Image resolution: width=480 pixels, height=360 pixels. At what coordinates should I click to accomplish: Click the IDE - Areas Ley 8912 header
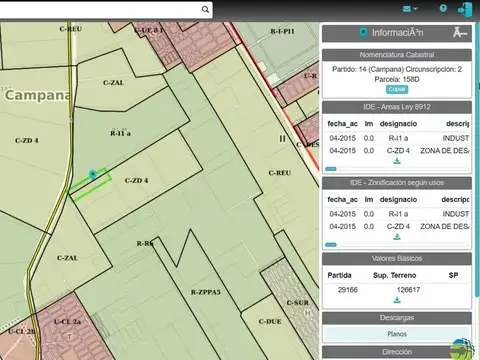[x=397, y=107]
